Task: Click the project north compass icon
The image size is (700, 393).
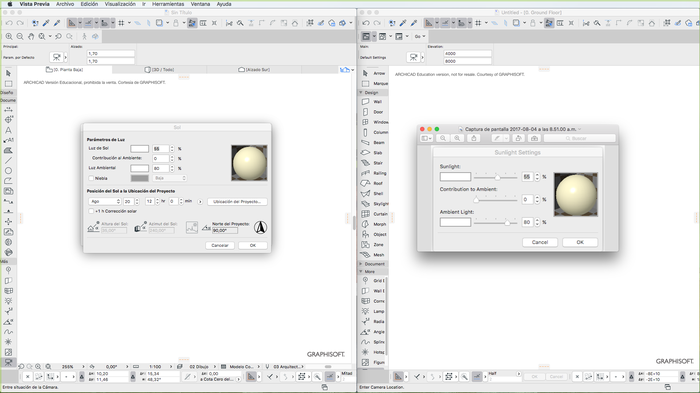Action: (260, 227)
